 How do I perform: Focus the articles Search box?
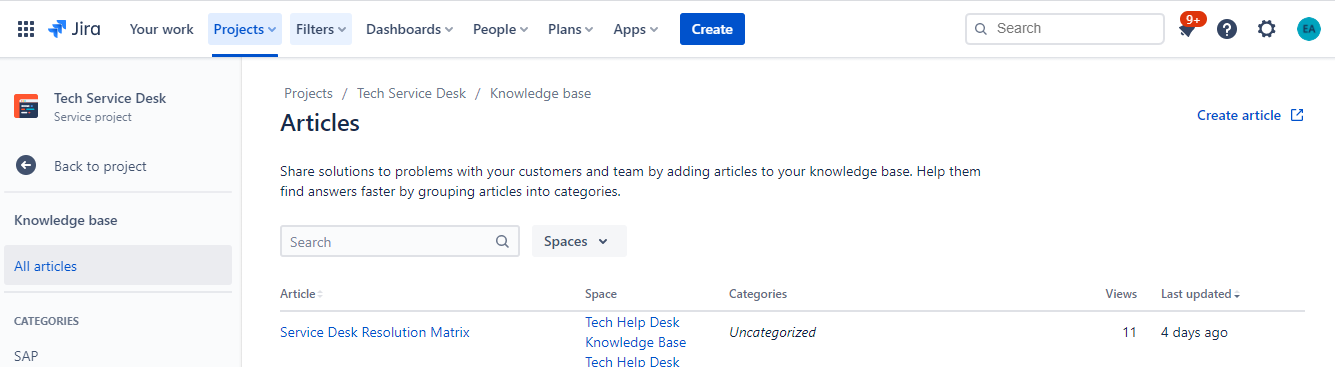click(x=400, y=241)
